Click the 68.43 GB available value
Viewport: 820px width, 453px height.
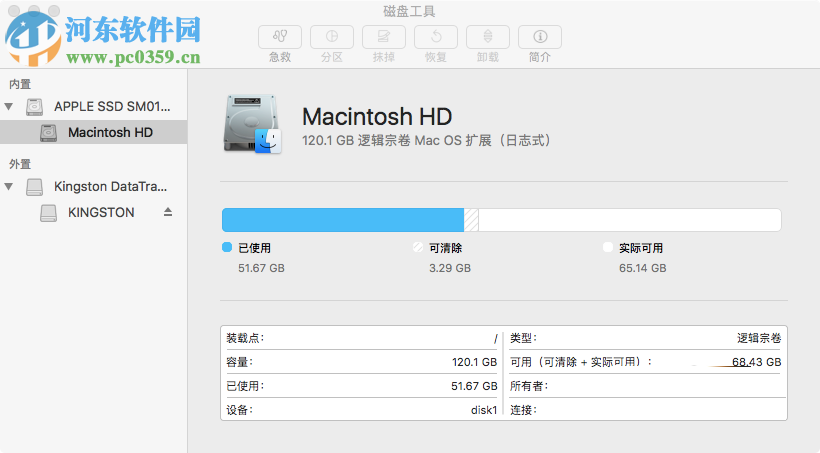pyautogui.click(x=756, y=362)
